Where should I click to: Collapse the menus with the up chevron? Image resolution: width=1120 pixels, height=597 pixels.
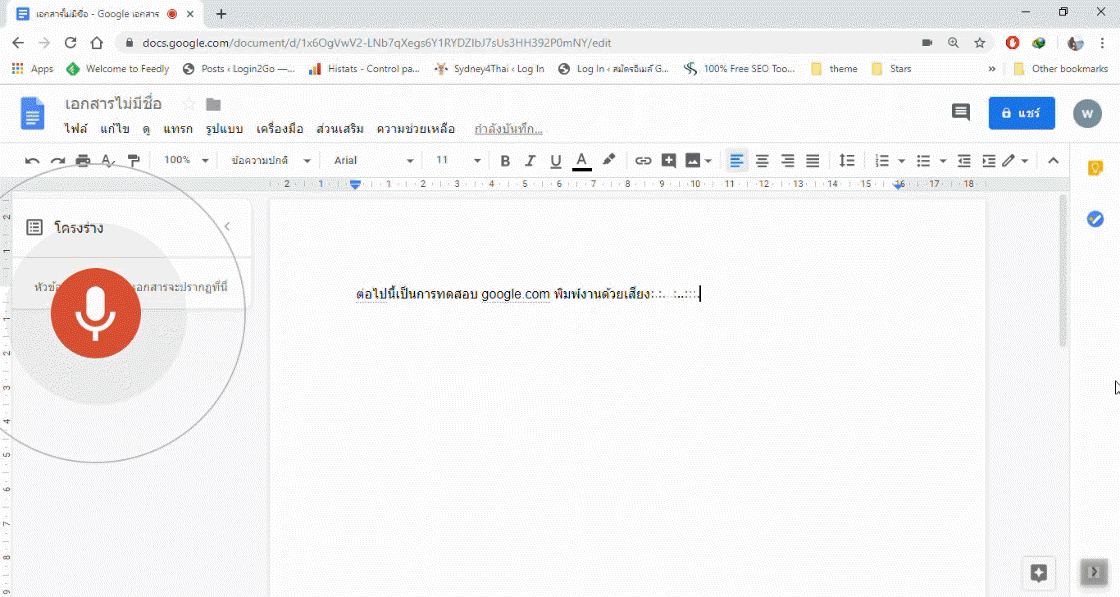click(x=1053, y=161)
